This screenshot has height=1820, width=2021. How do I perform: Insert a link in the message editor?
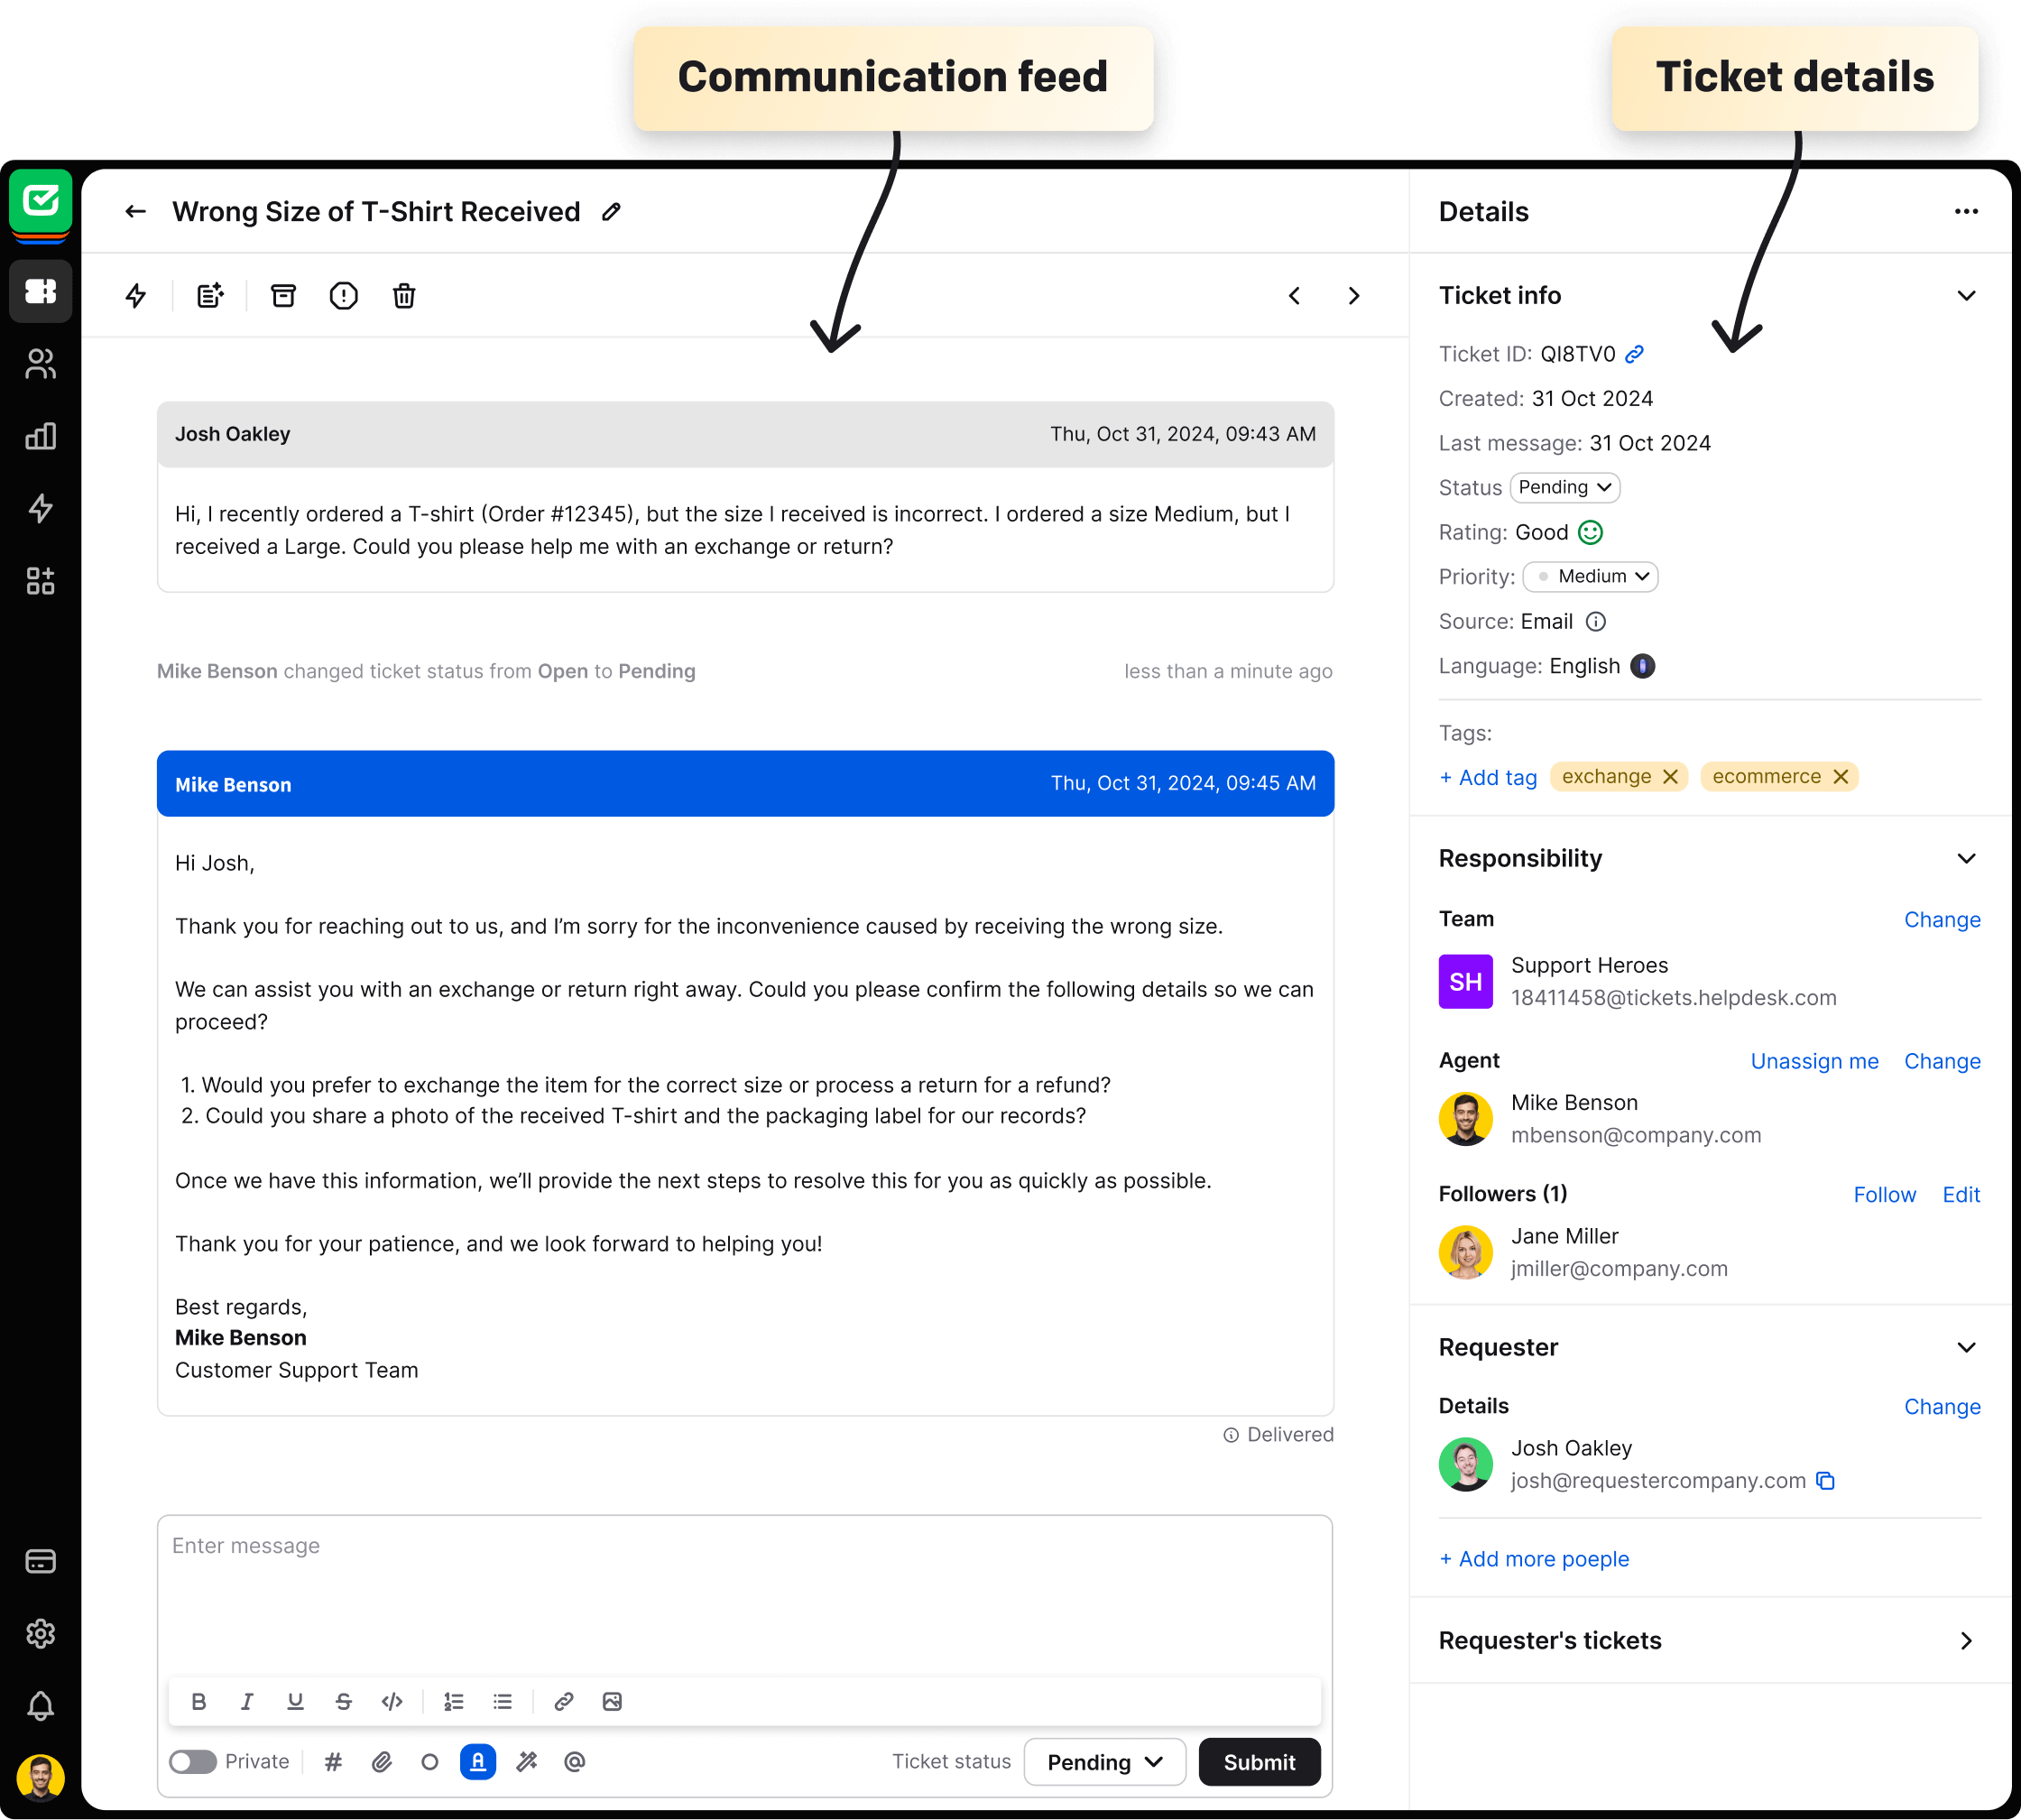click(x=563, y=1701)
